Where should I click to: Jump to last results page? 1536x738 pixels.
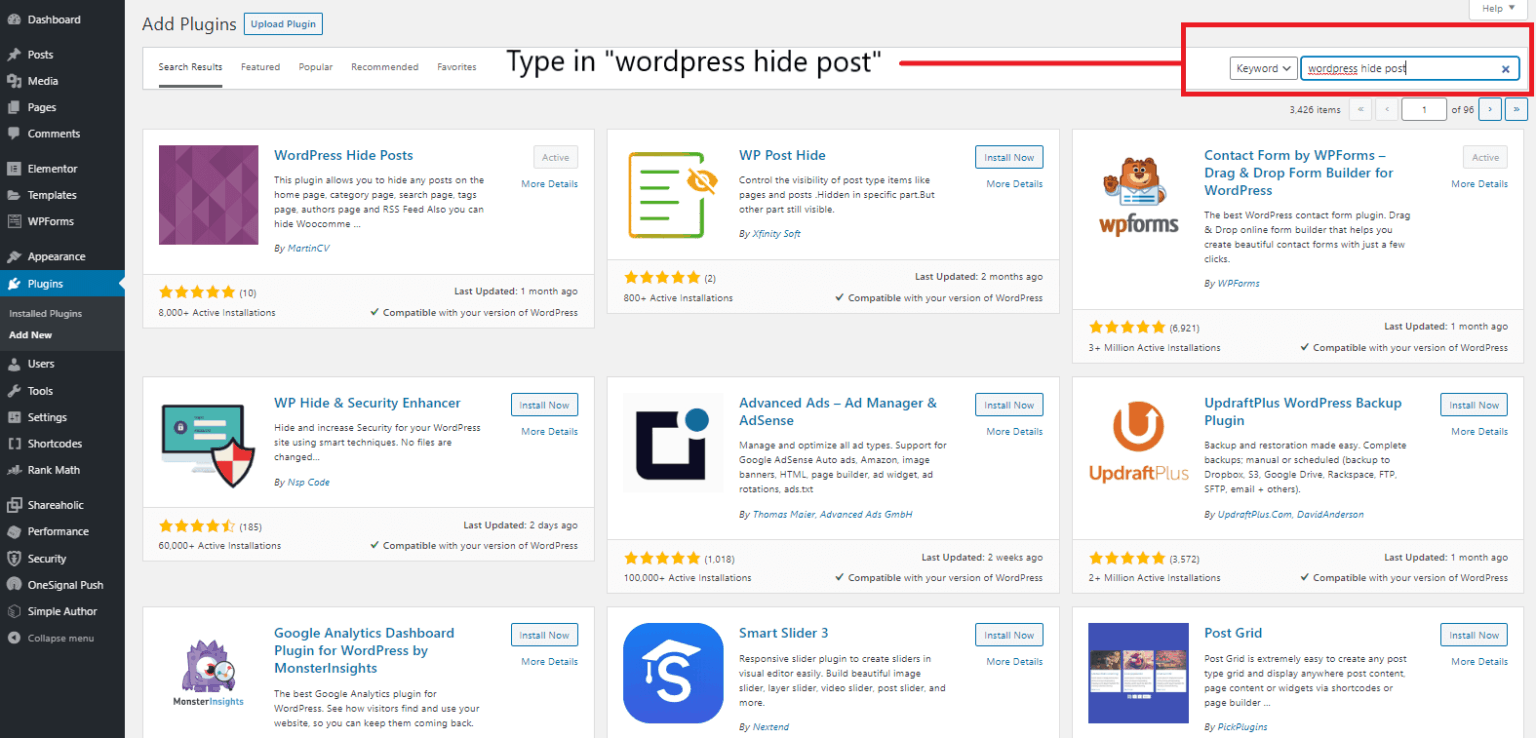click(x=1517, y=109)
